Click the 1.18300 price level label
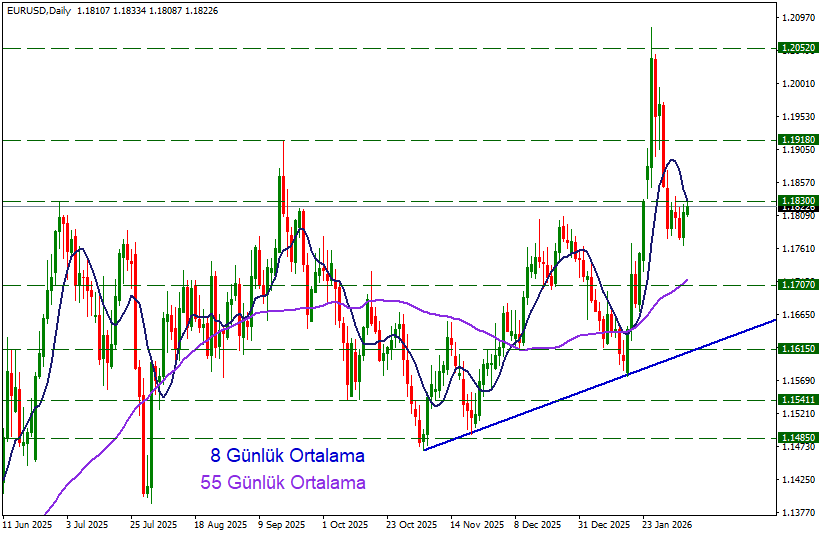The width and height of the screenshot is (822, 536). click(798, 201)
